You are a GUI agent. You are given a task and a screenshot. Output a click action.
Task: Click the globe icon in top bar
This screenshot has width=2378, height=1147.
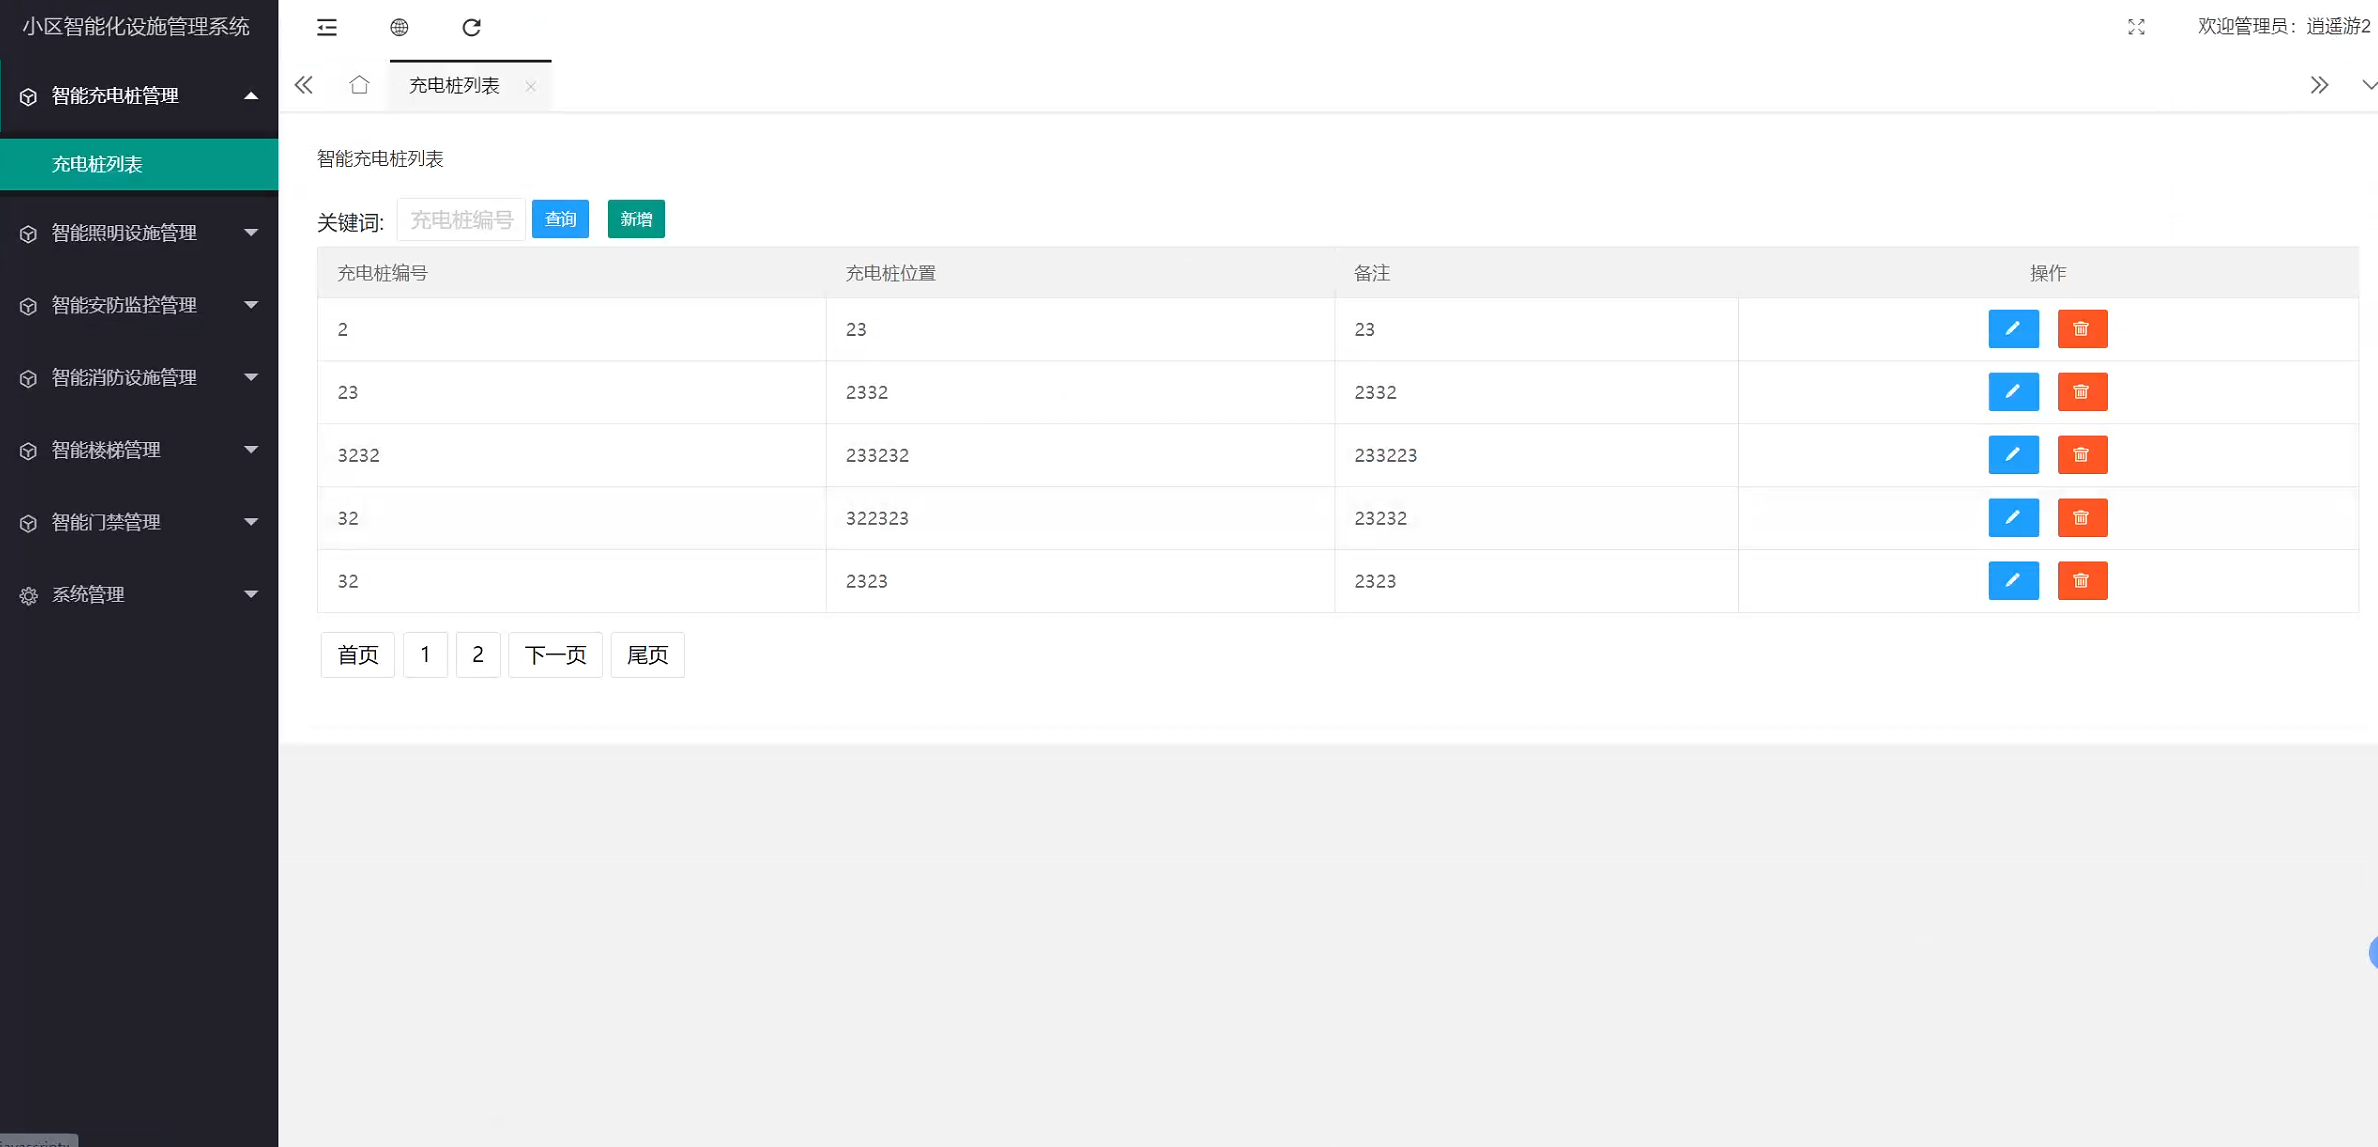[x=399, y=27]
